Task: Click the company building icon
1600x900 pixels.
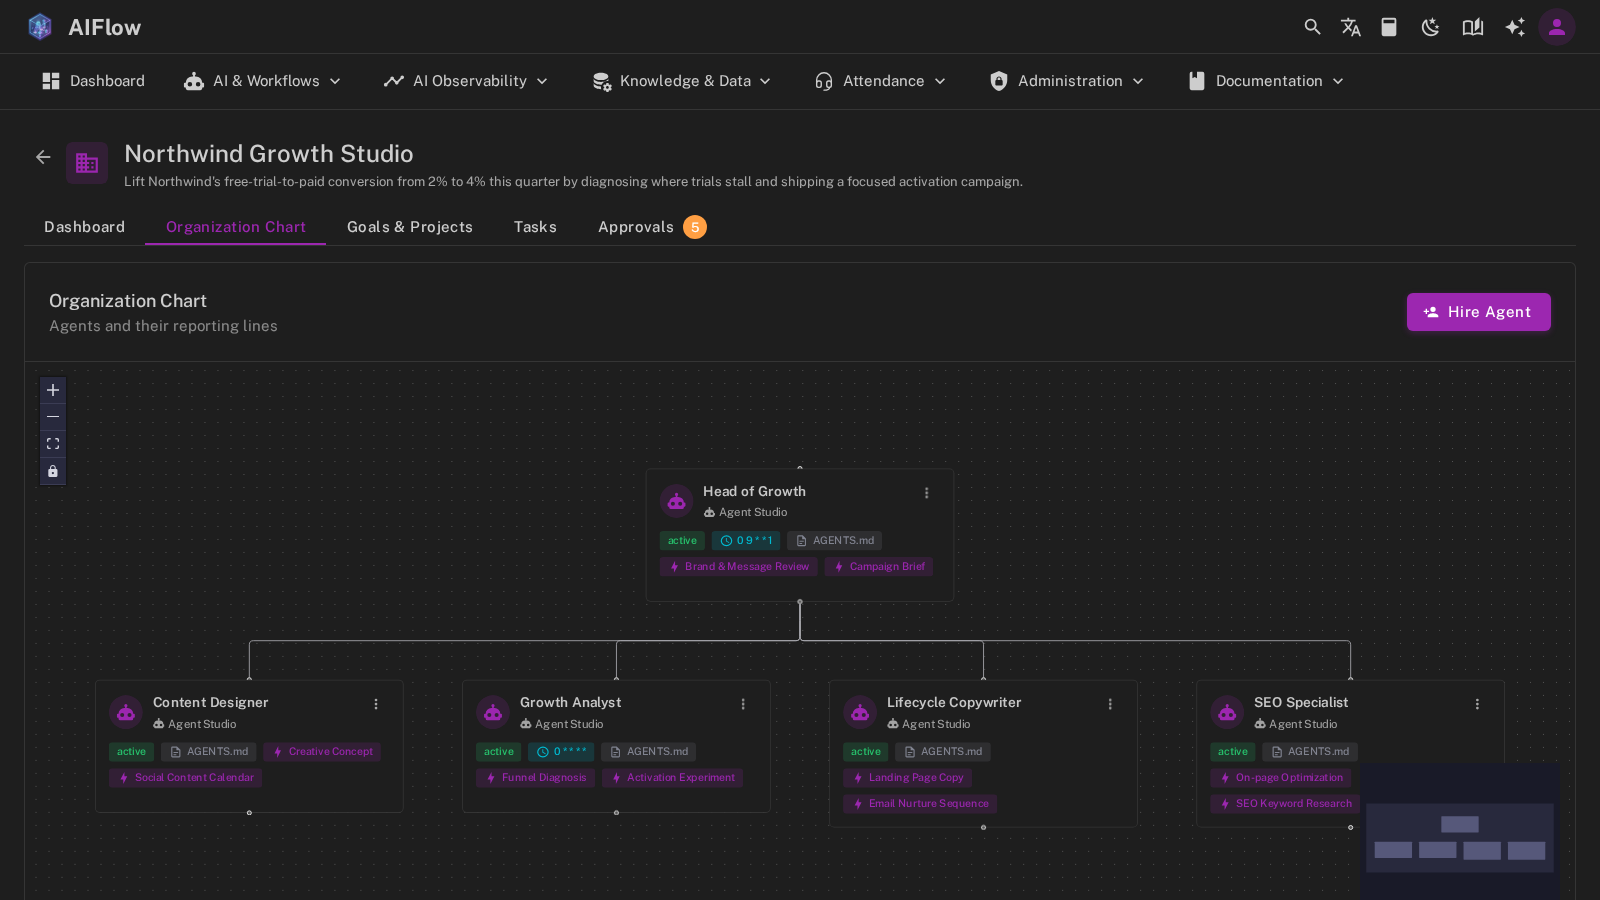Action: click(x=87, y=163)
